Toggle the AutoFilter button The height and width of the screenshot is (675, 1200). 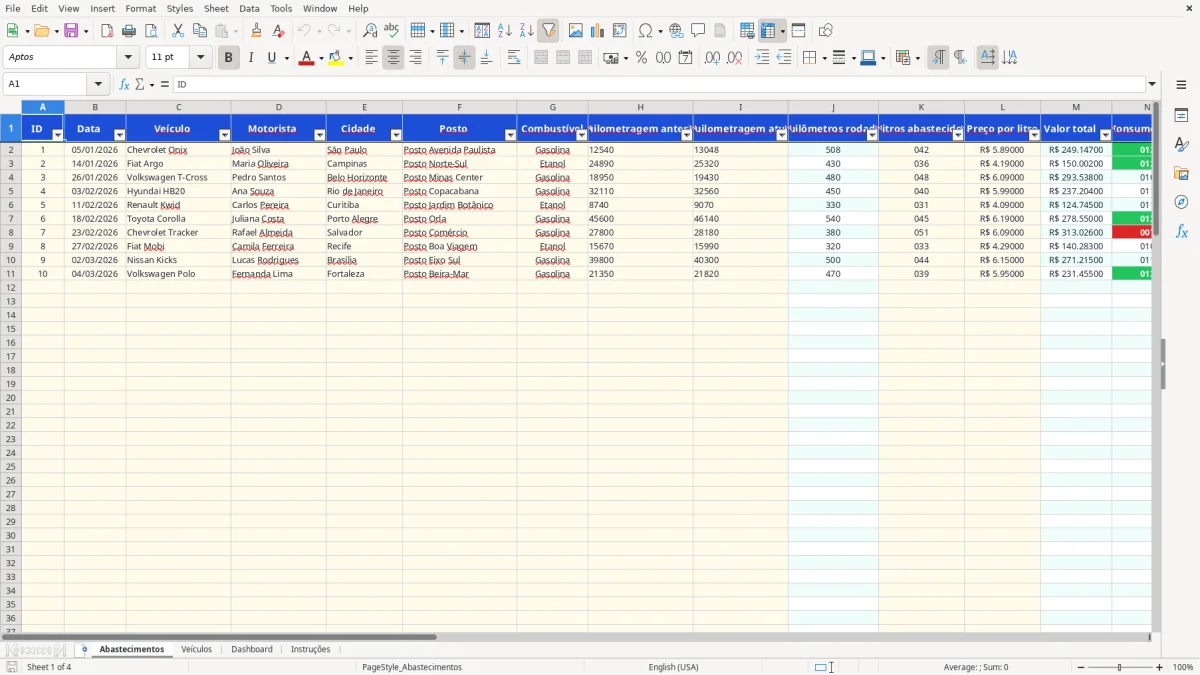(x=548, y=31)
